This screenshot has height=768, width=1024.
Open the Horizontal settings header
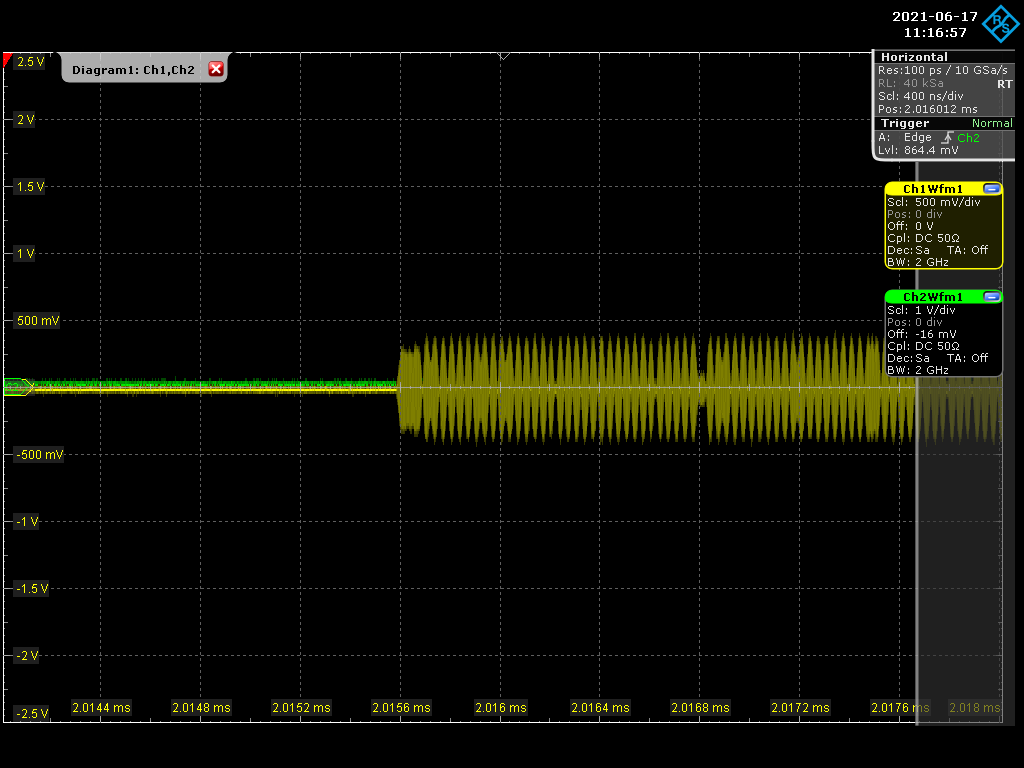click(914, 57)
